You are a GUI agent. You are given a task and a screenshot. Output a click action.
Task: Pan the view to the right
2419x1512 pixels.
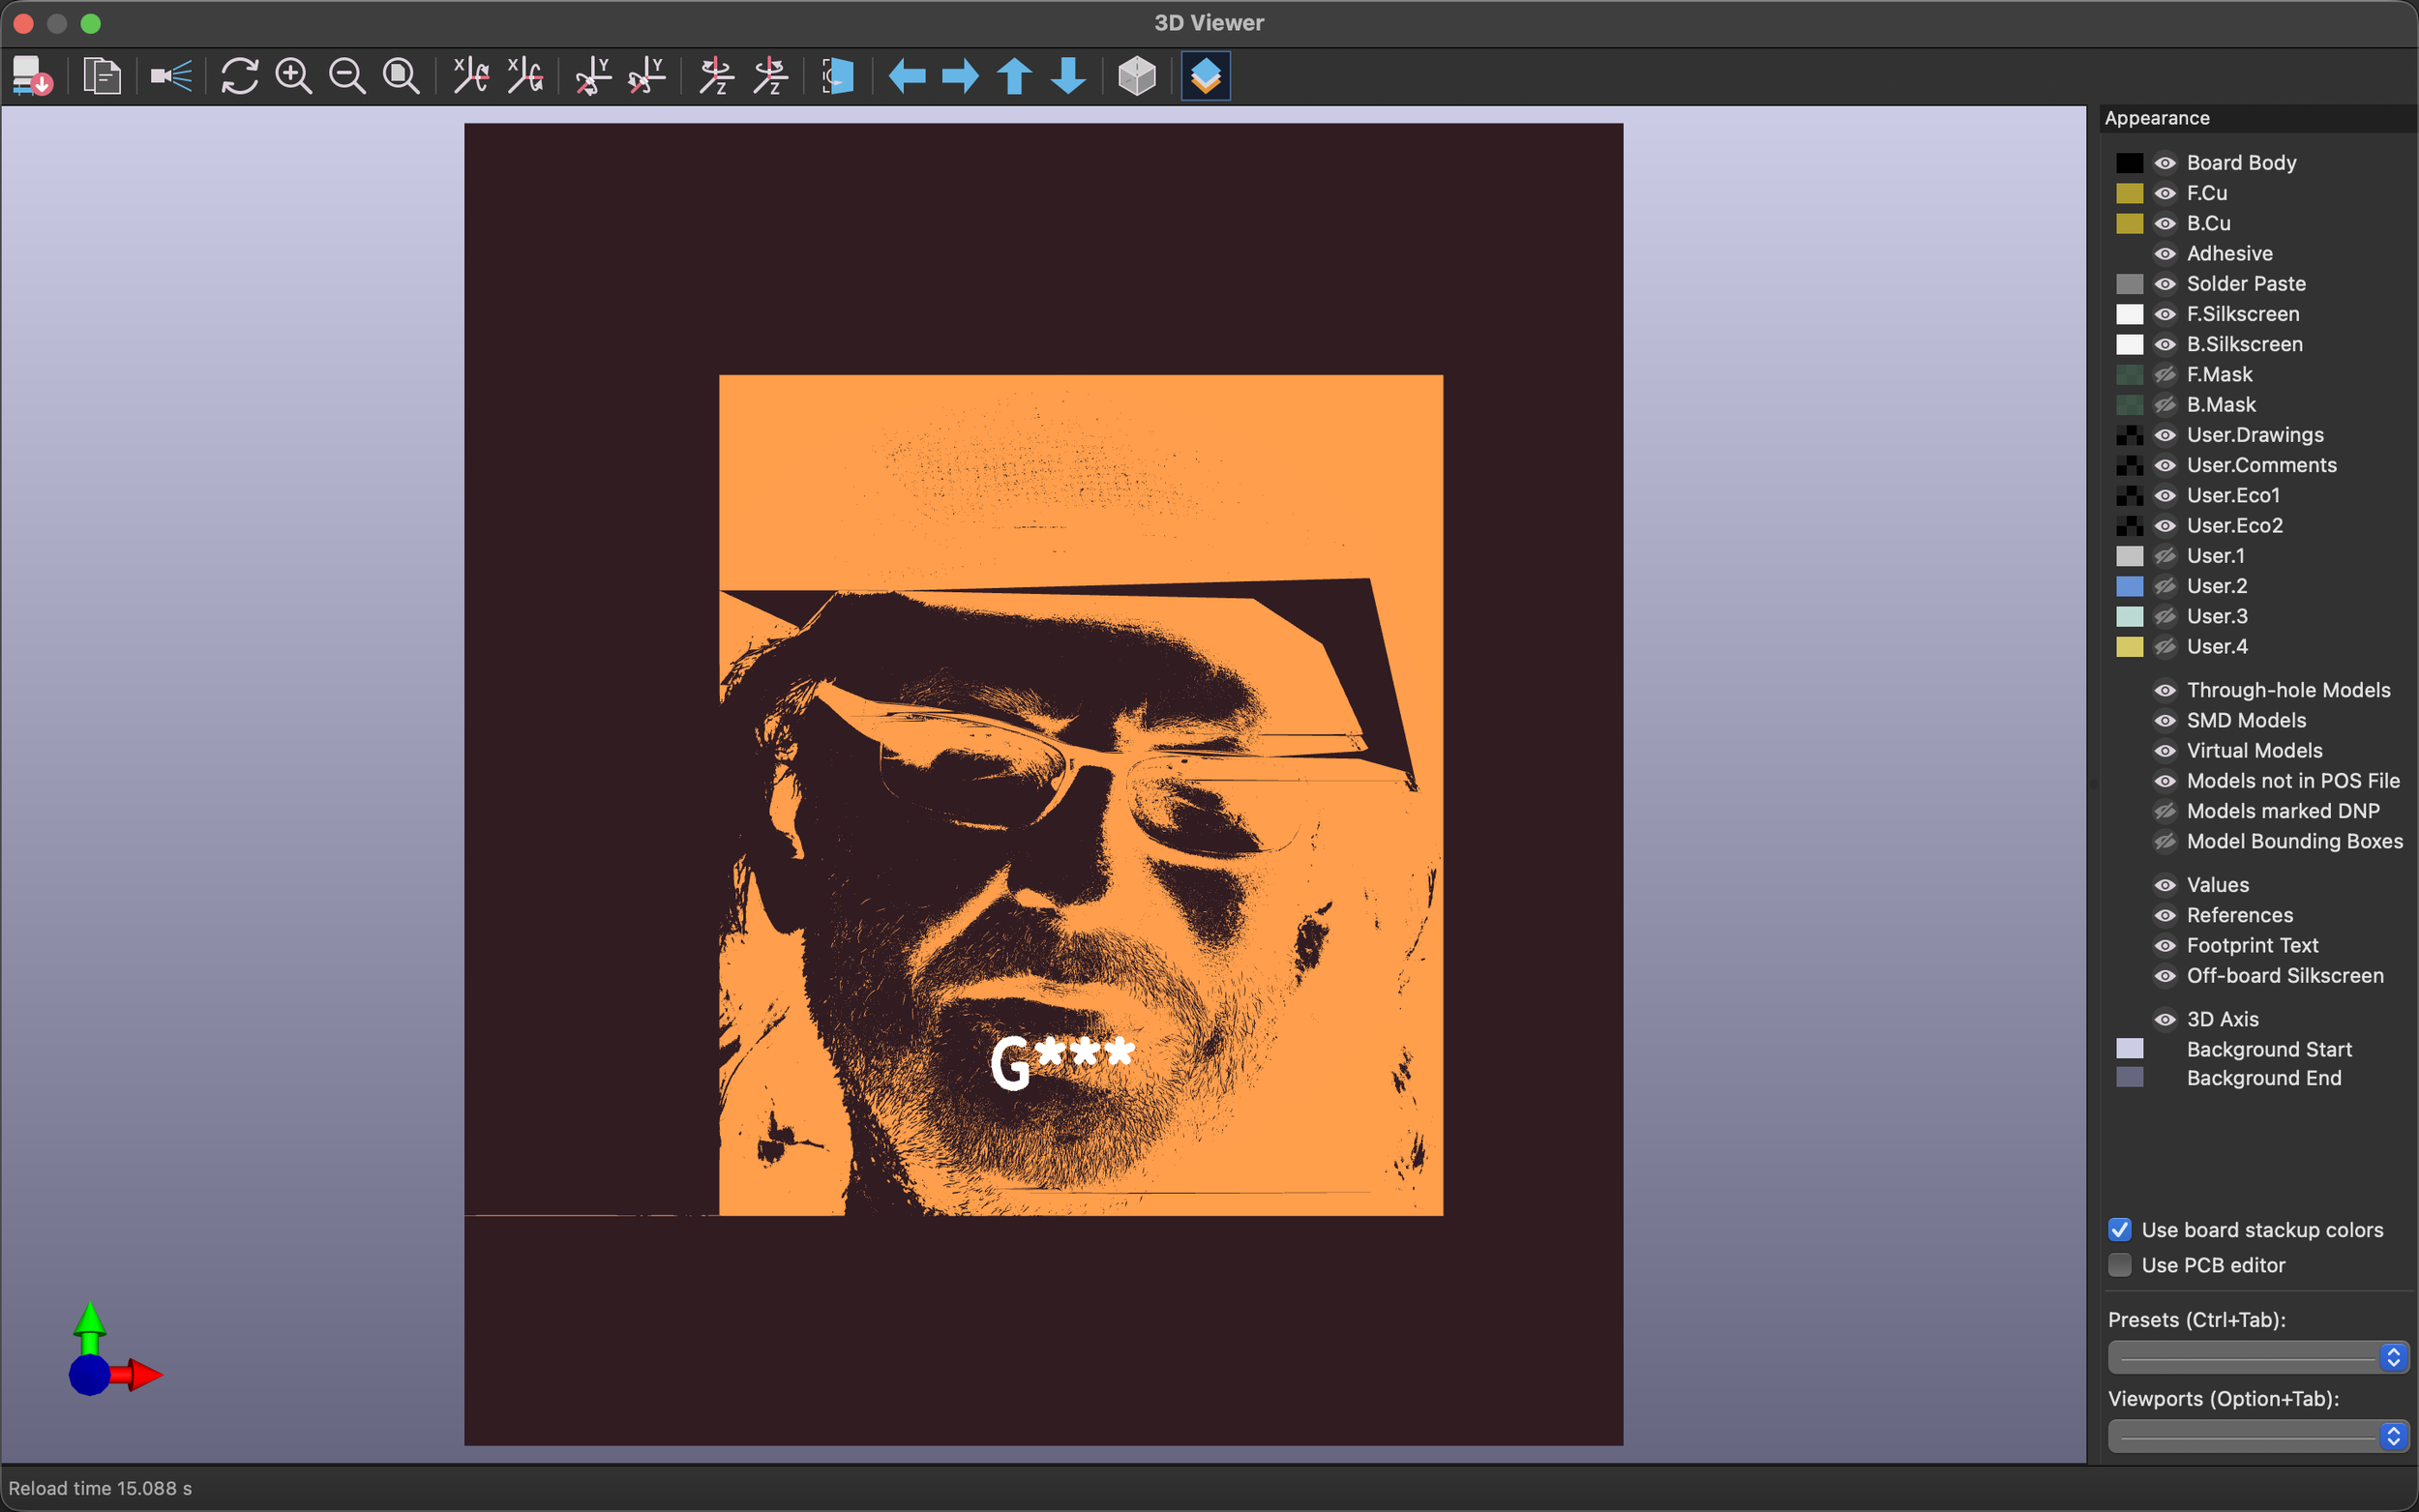pyautogui.click(x=958, y=75)
